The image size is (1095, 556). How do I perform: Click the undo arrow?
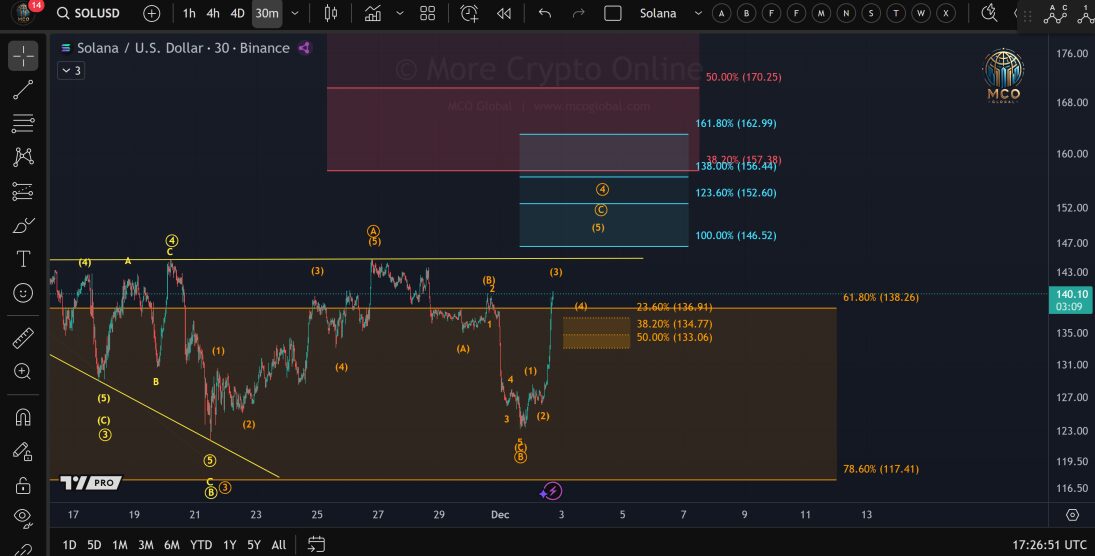pyautogui.click(x=545, y=14)
